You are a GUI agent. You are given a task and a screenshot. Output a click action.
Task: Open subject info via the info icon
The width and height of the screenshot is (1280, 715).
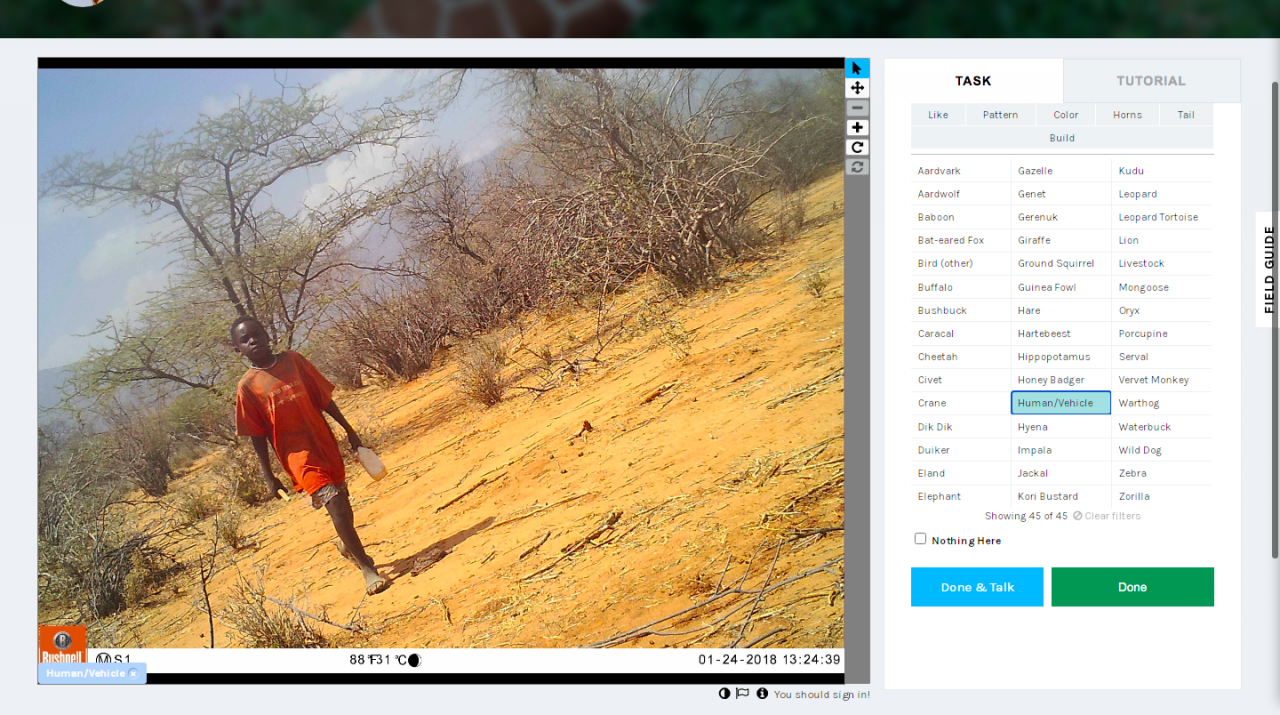[x=762, y=694]
